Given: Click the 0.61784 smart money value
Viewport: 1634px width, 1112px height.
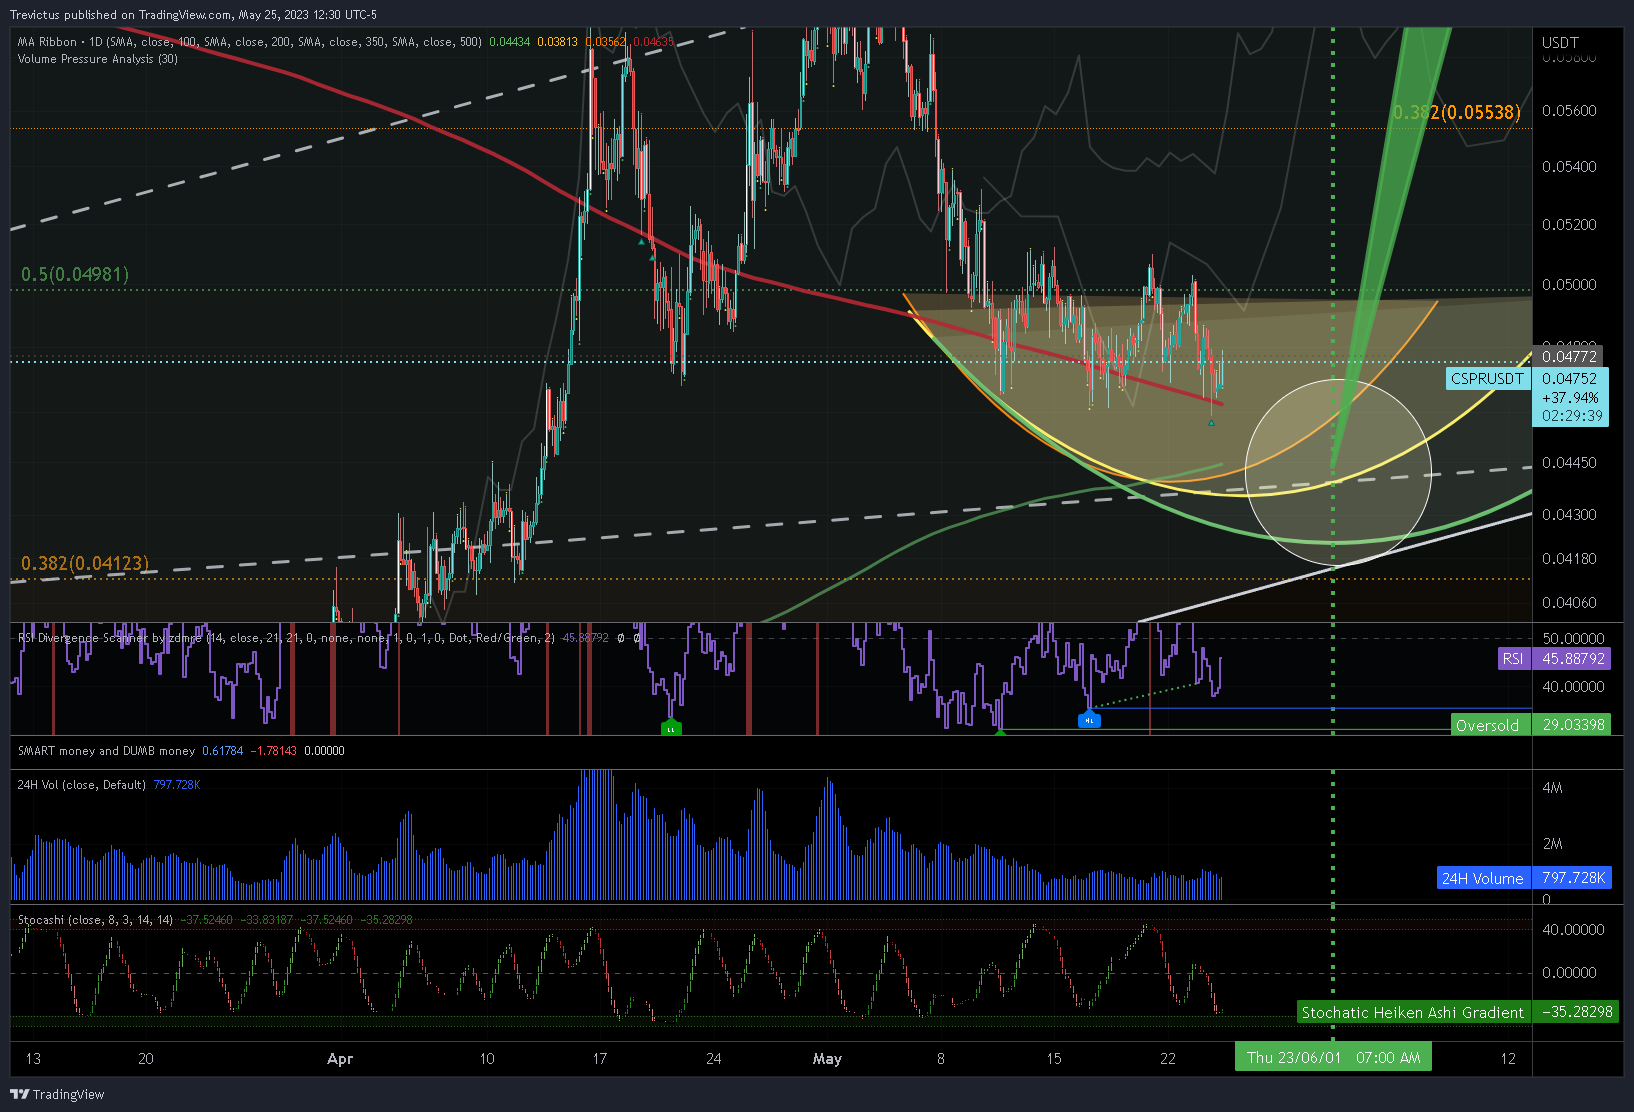Looking at the screenshot, I should pyautogui.click(x=222, y=751).
